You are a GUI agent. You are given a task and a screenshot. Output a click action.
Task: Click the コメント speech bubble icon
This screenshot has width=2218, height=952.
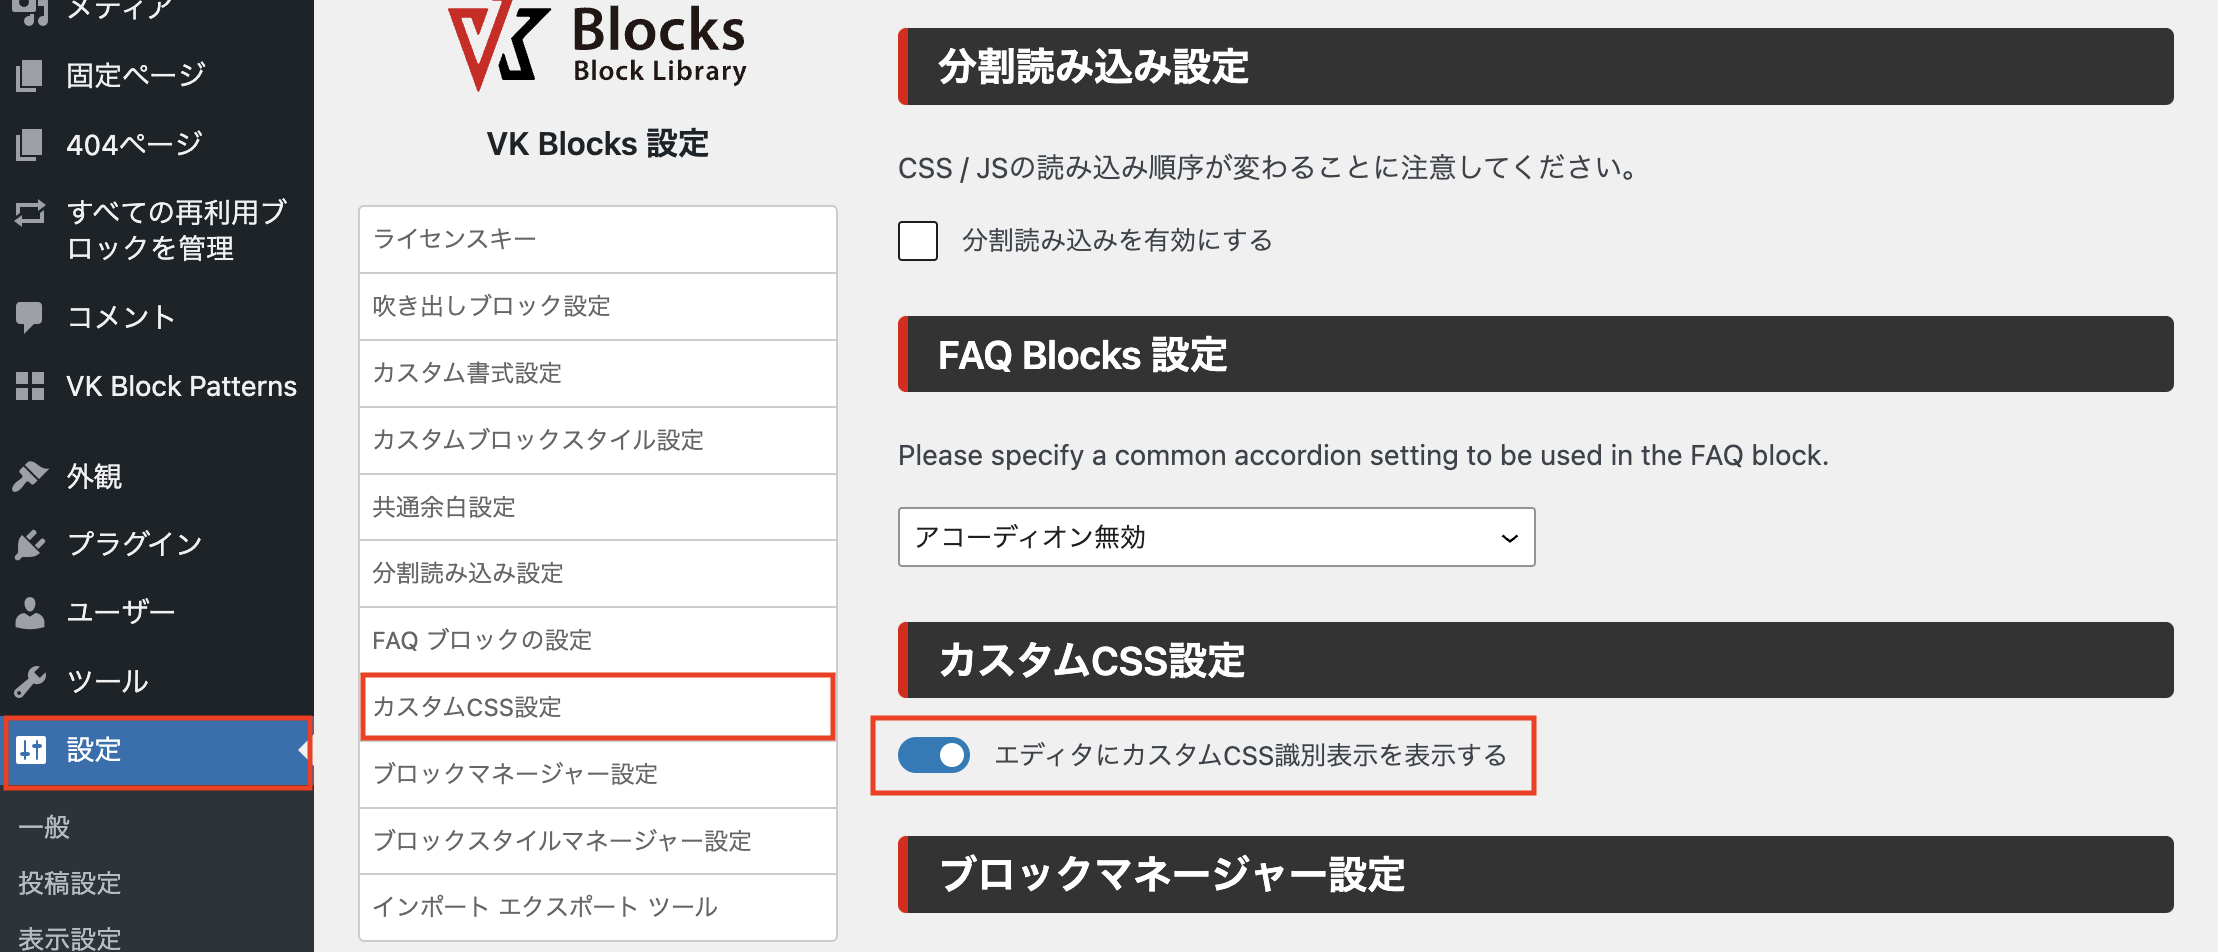point(30,317)
